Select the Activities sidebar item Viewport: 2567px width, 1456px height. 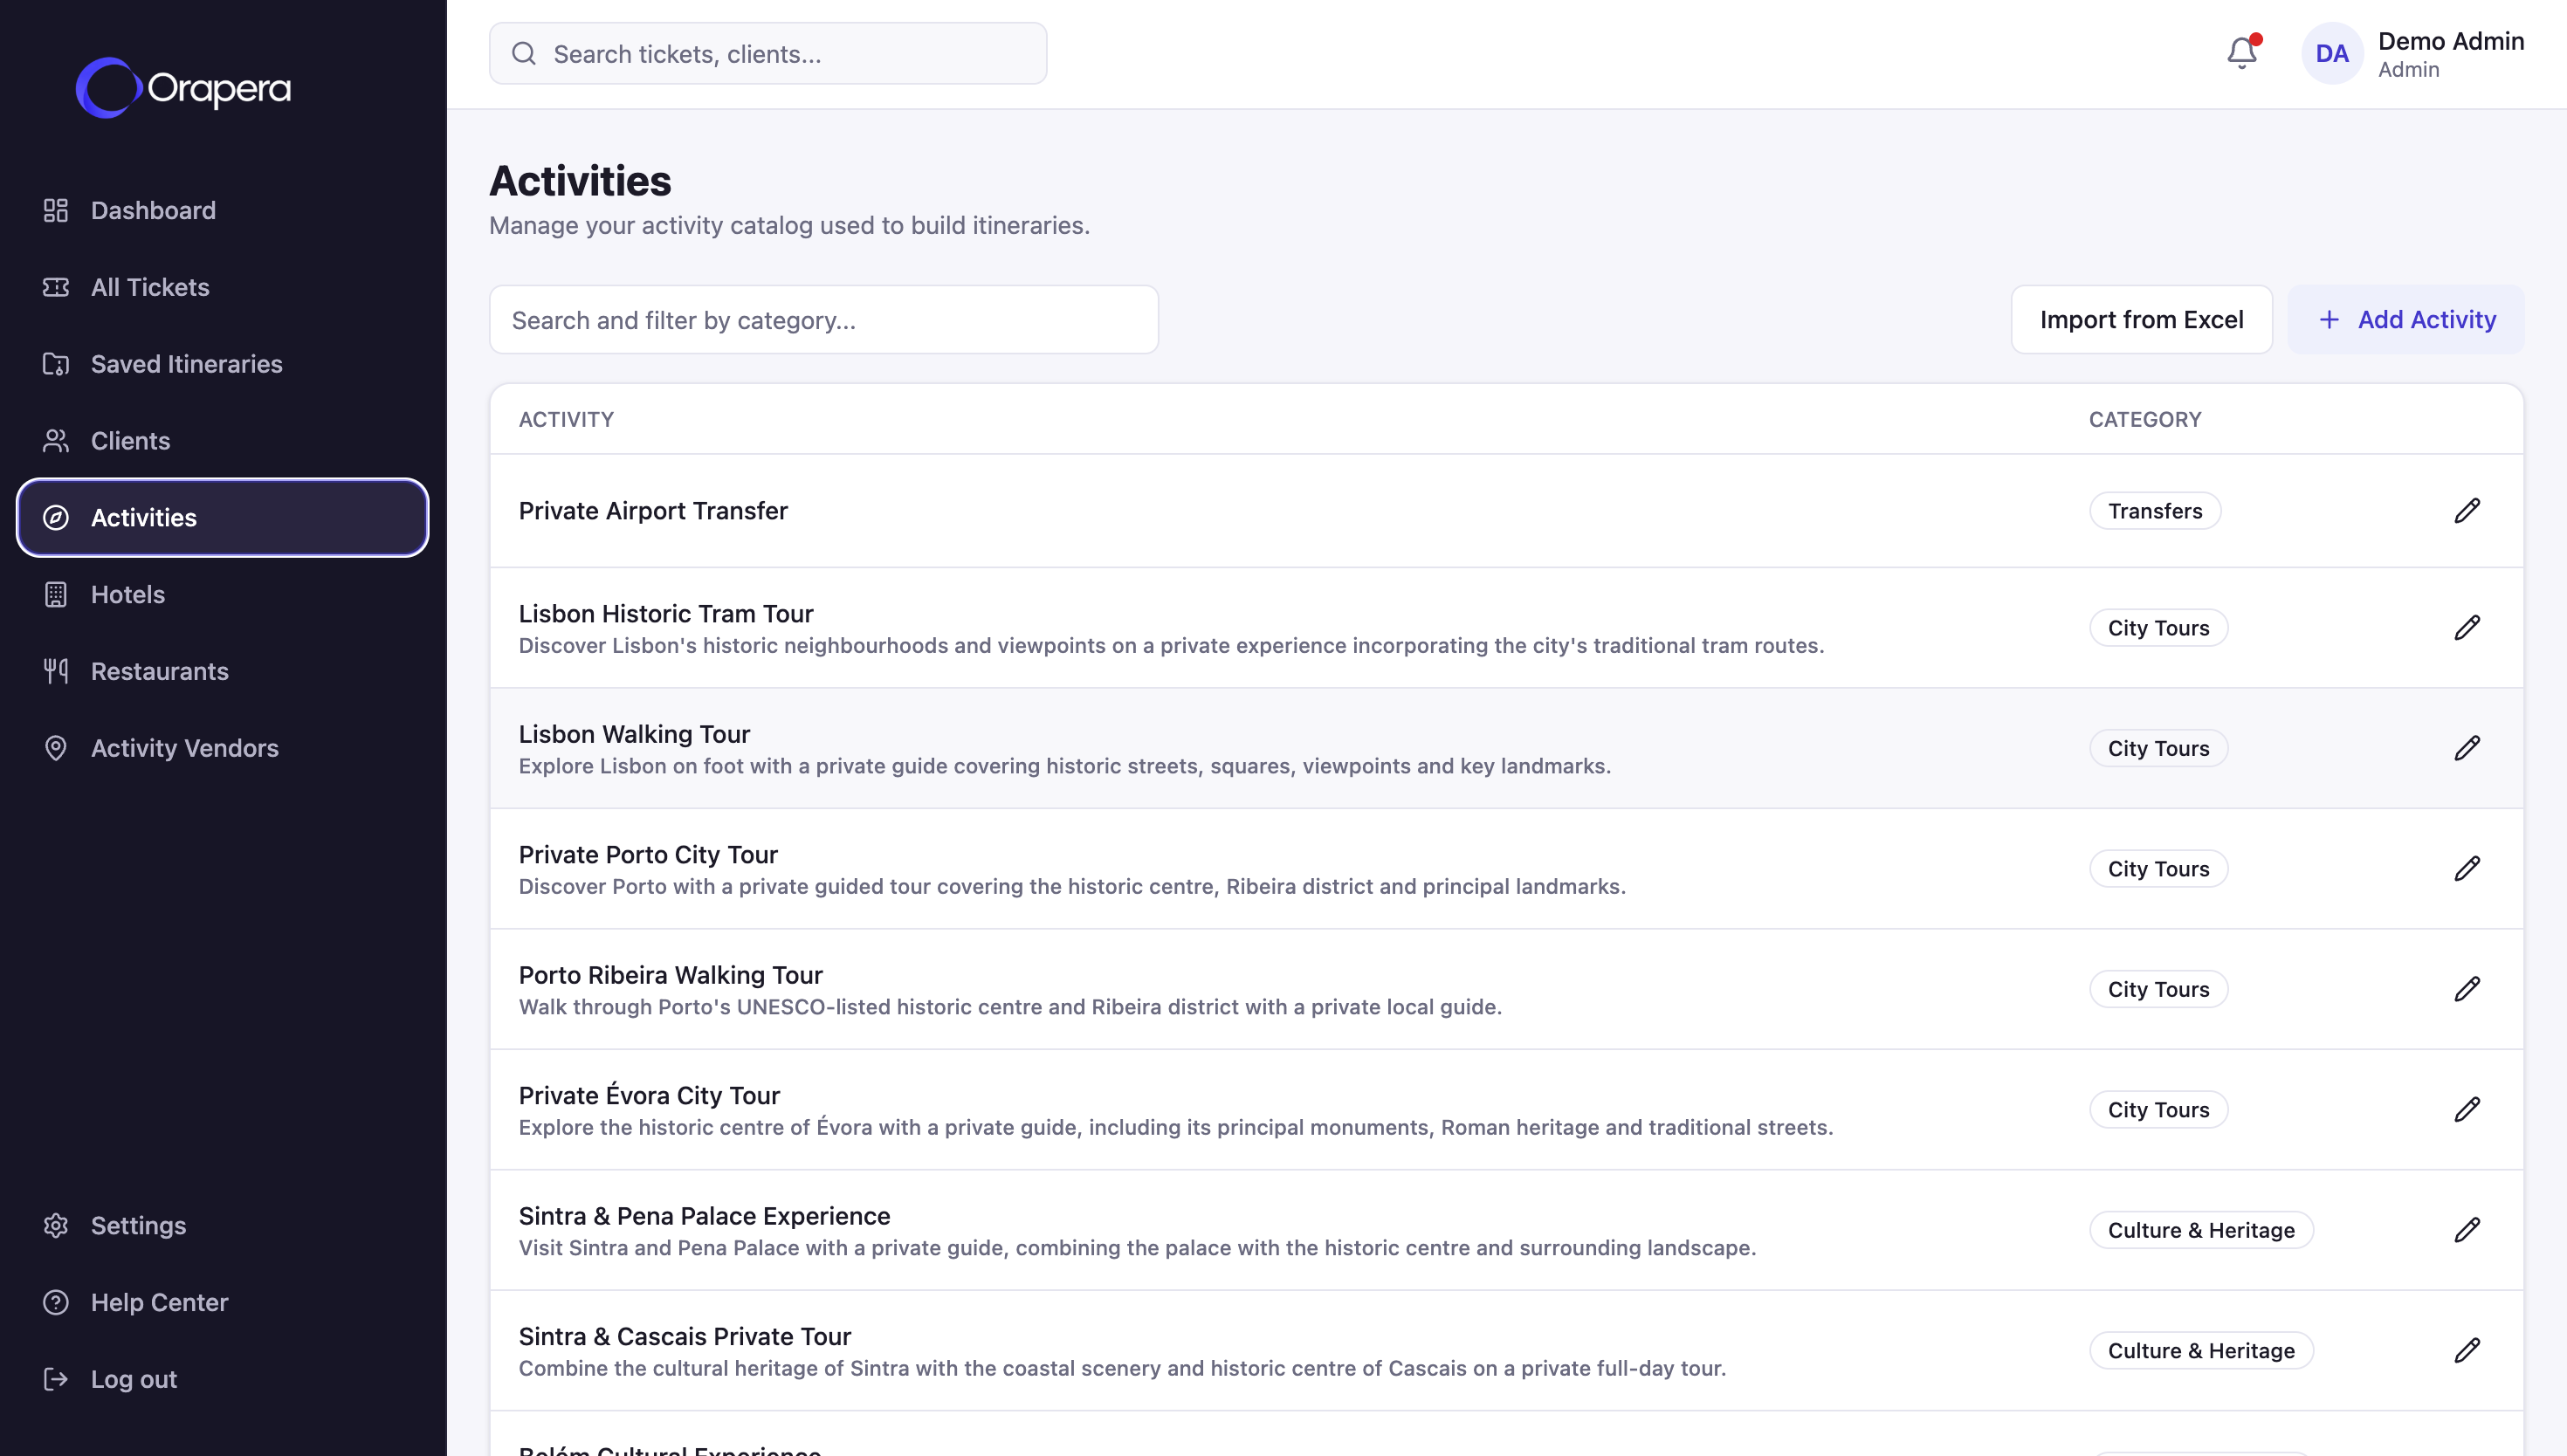point(223,518)
